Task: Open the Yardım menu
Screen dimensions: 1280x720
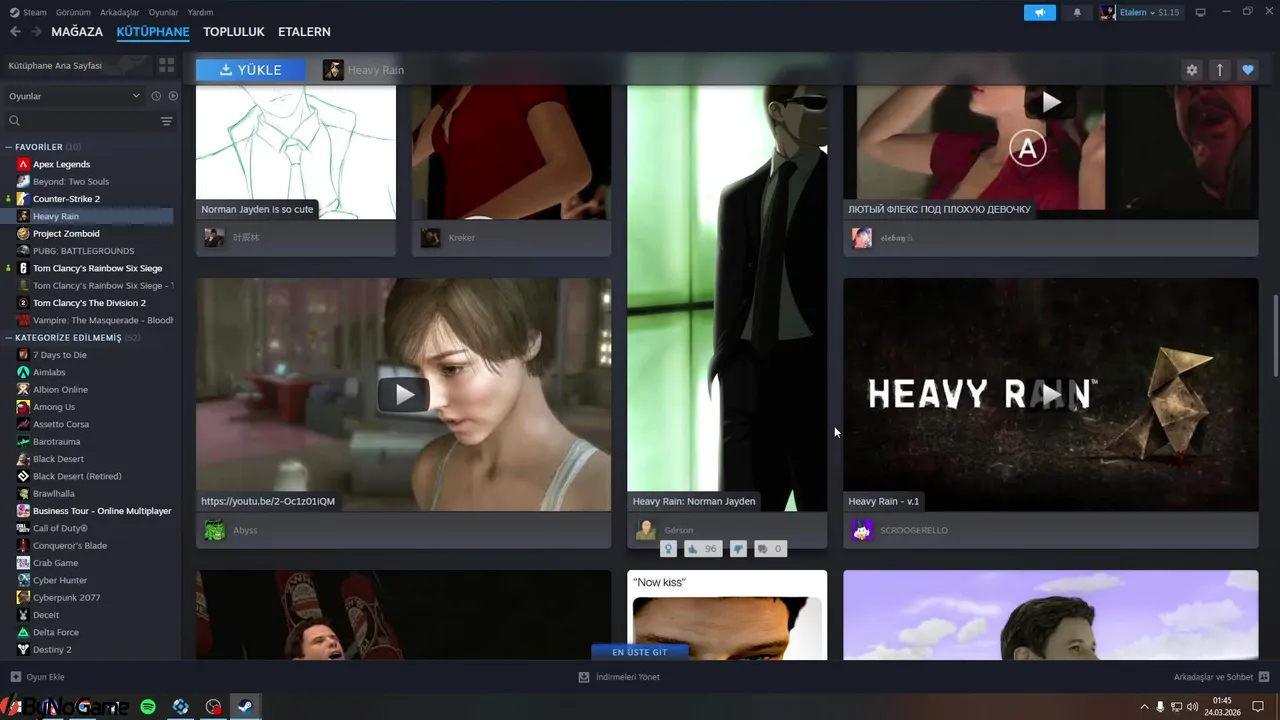Action: pyautogui.click(x=200, y=12)
